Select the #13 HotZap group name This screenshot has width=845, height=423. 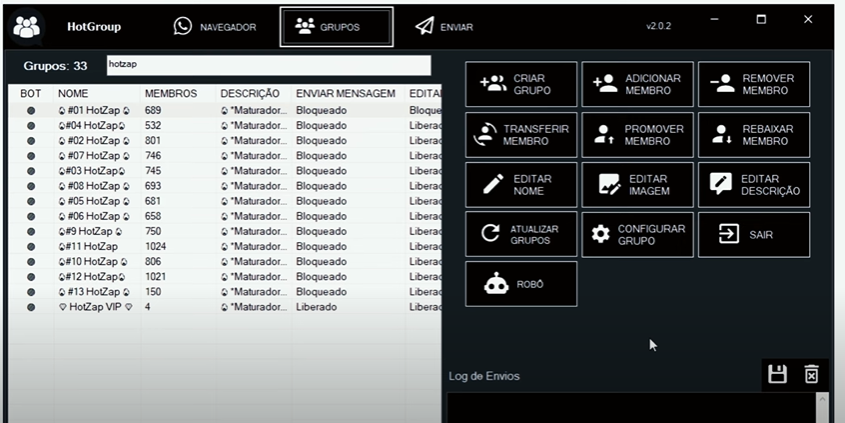(x=94, y=292)
